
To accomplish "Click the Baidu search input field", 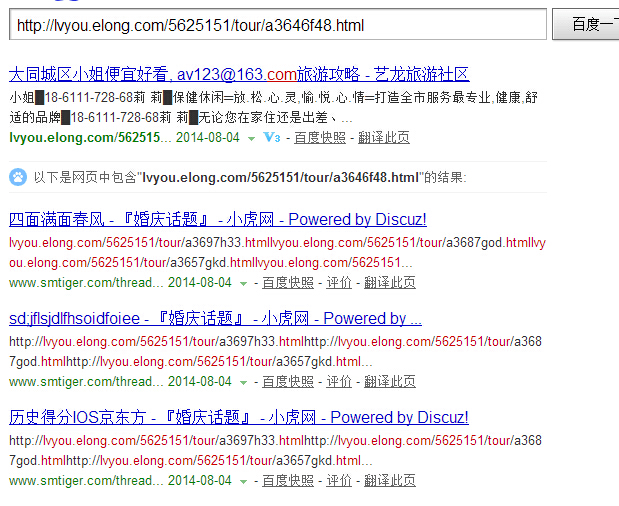I will point(278,24).
